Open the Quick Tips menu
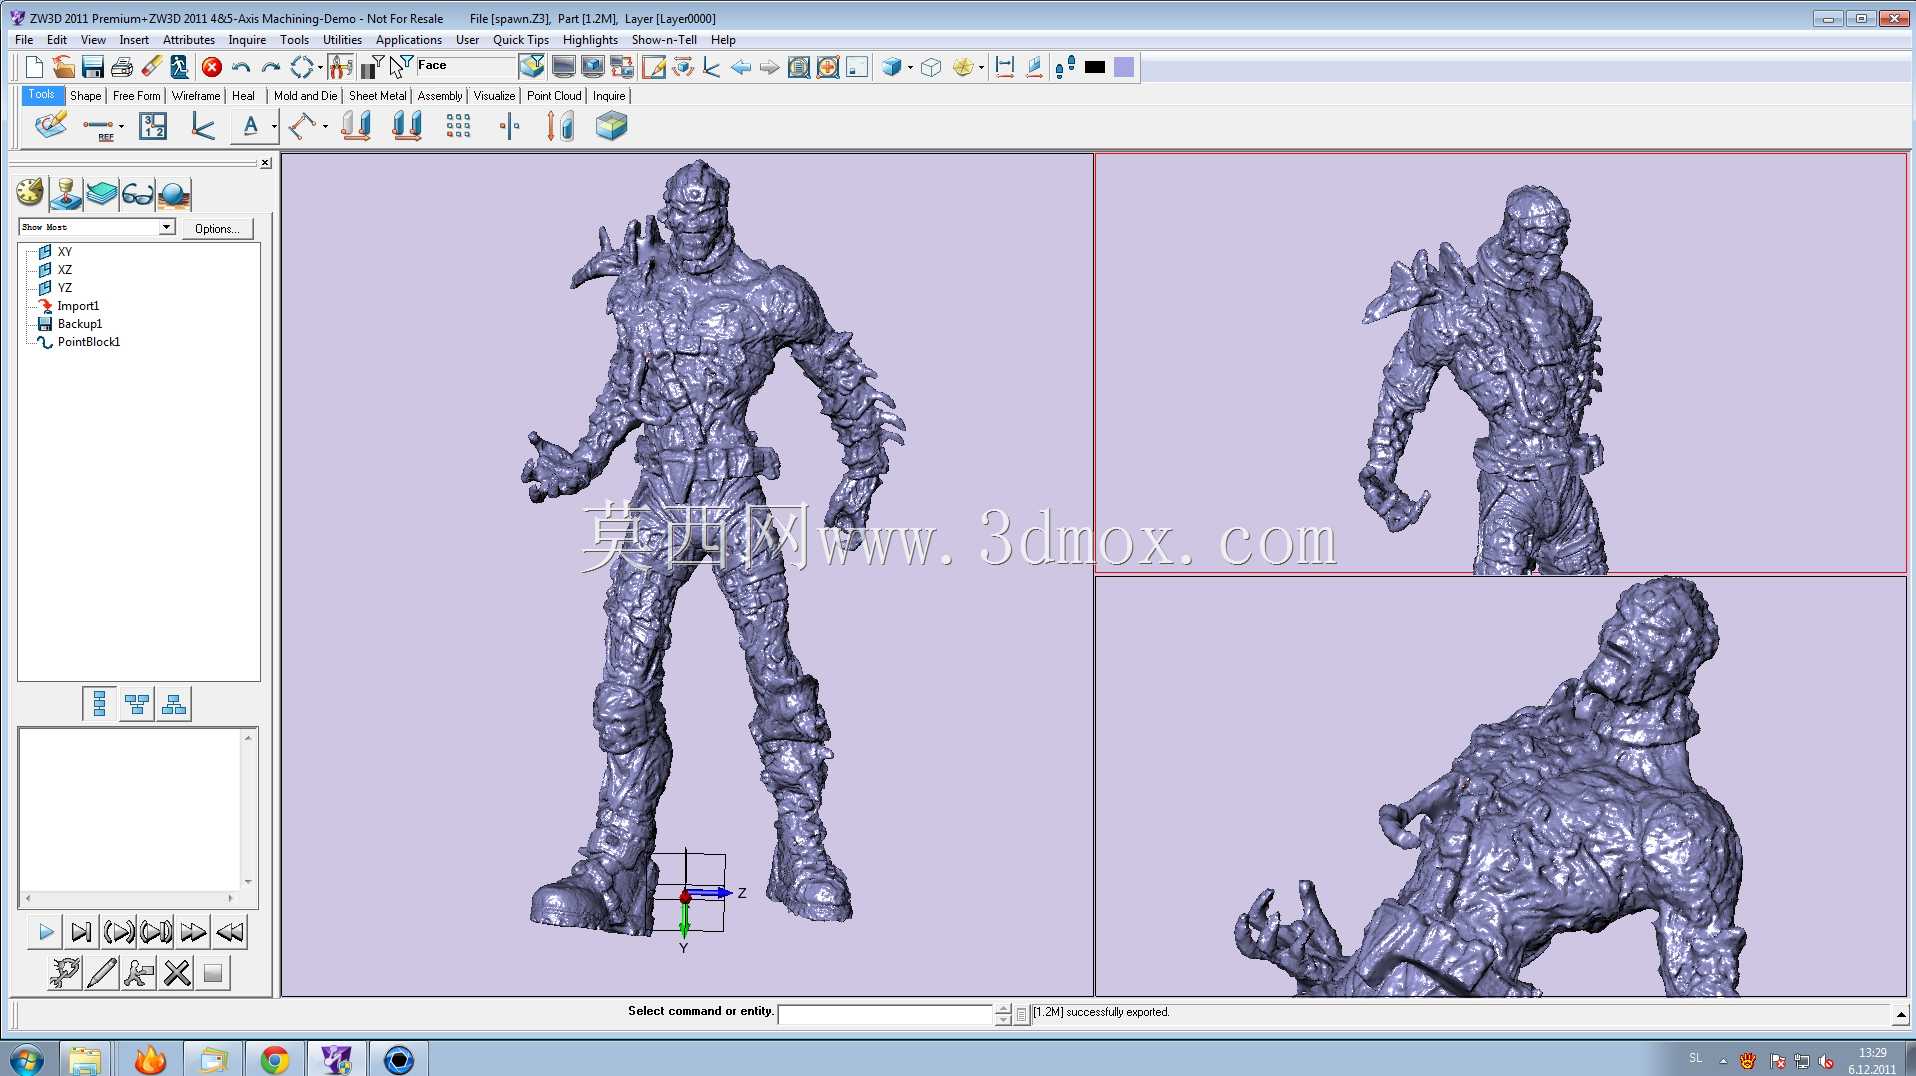This screenshot has height=1076, width=1916. 521,40
